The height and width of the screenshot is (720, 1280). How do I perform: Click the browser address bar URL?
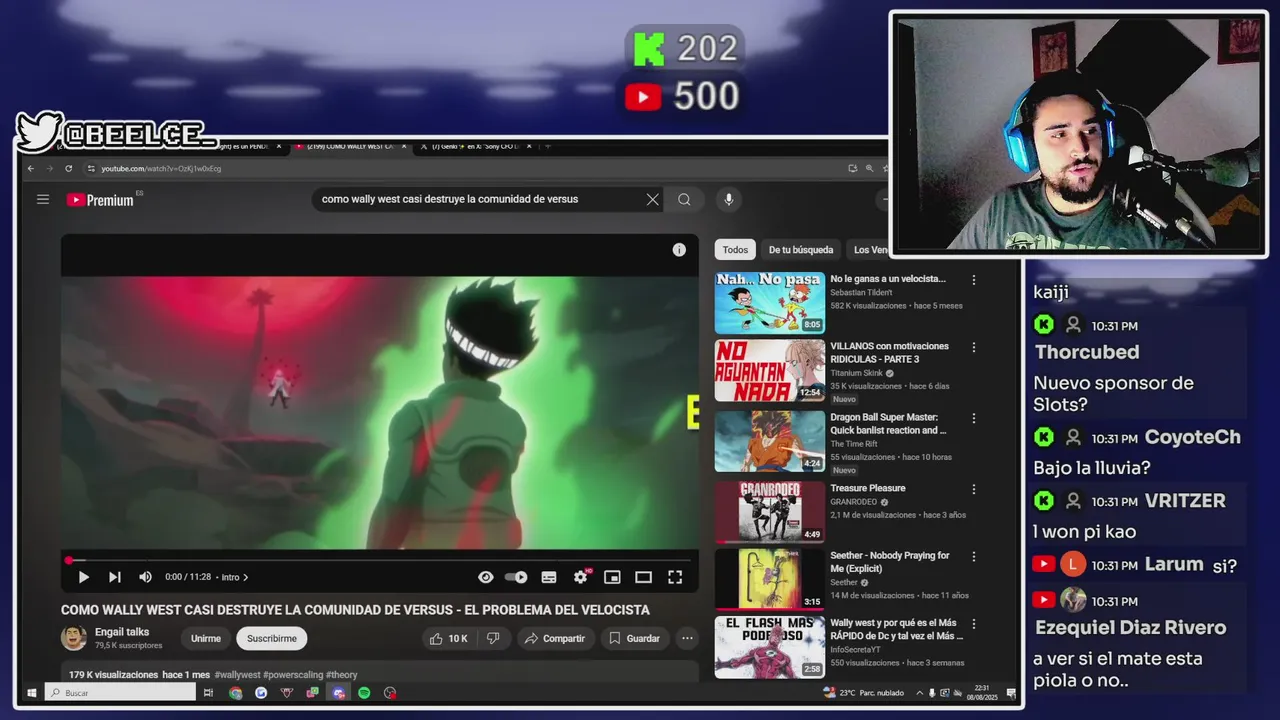(x=161, y=168)
